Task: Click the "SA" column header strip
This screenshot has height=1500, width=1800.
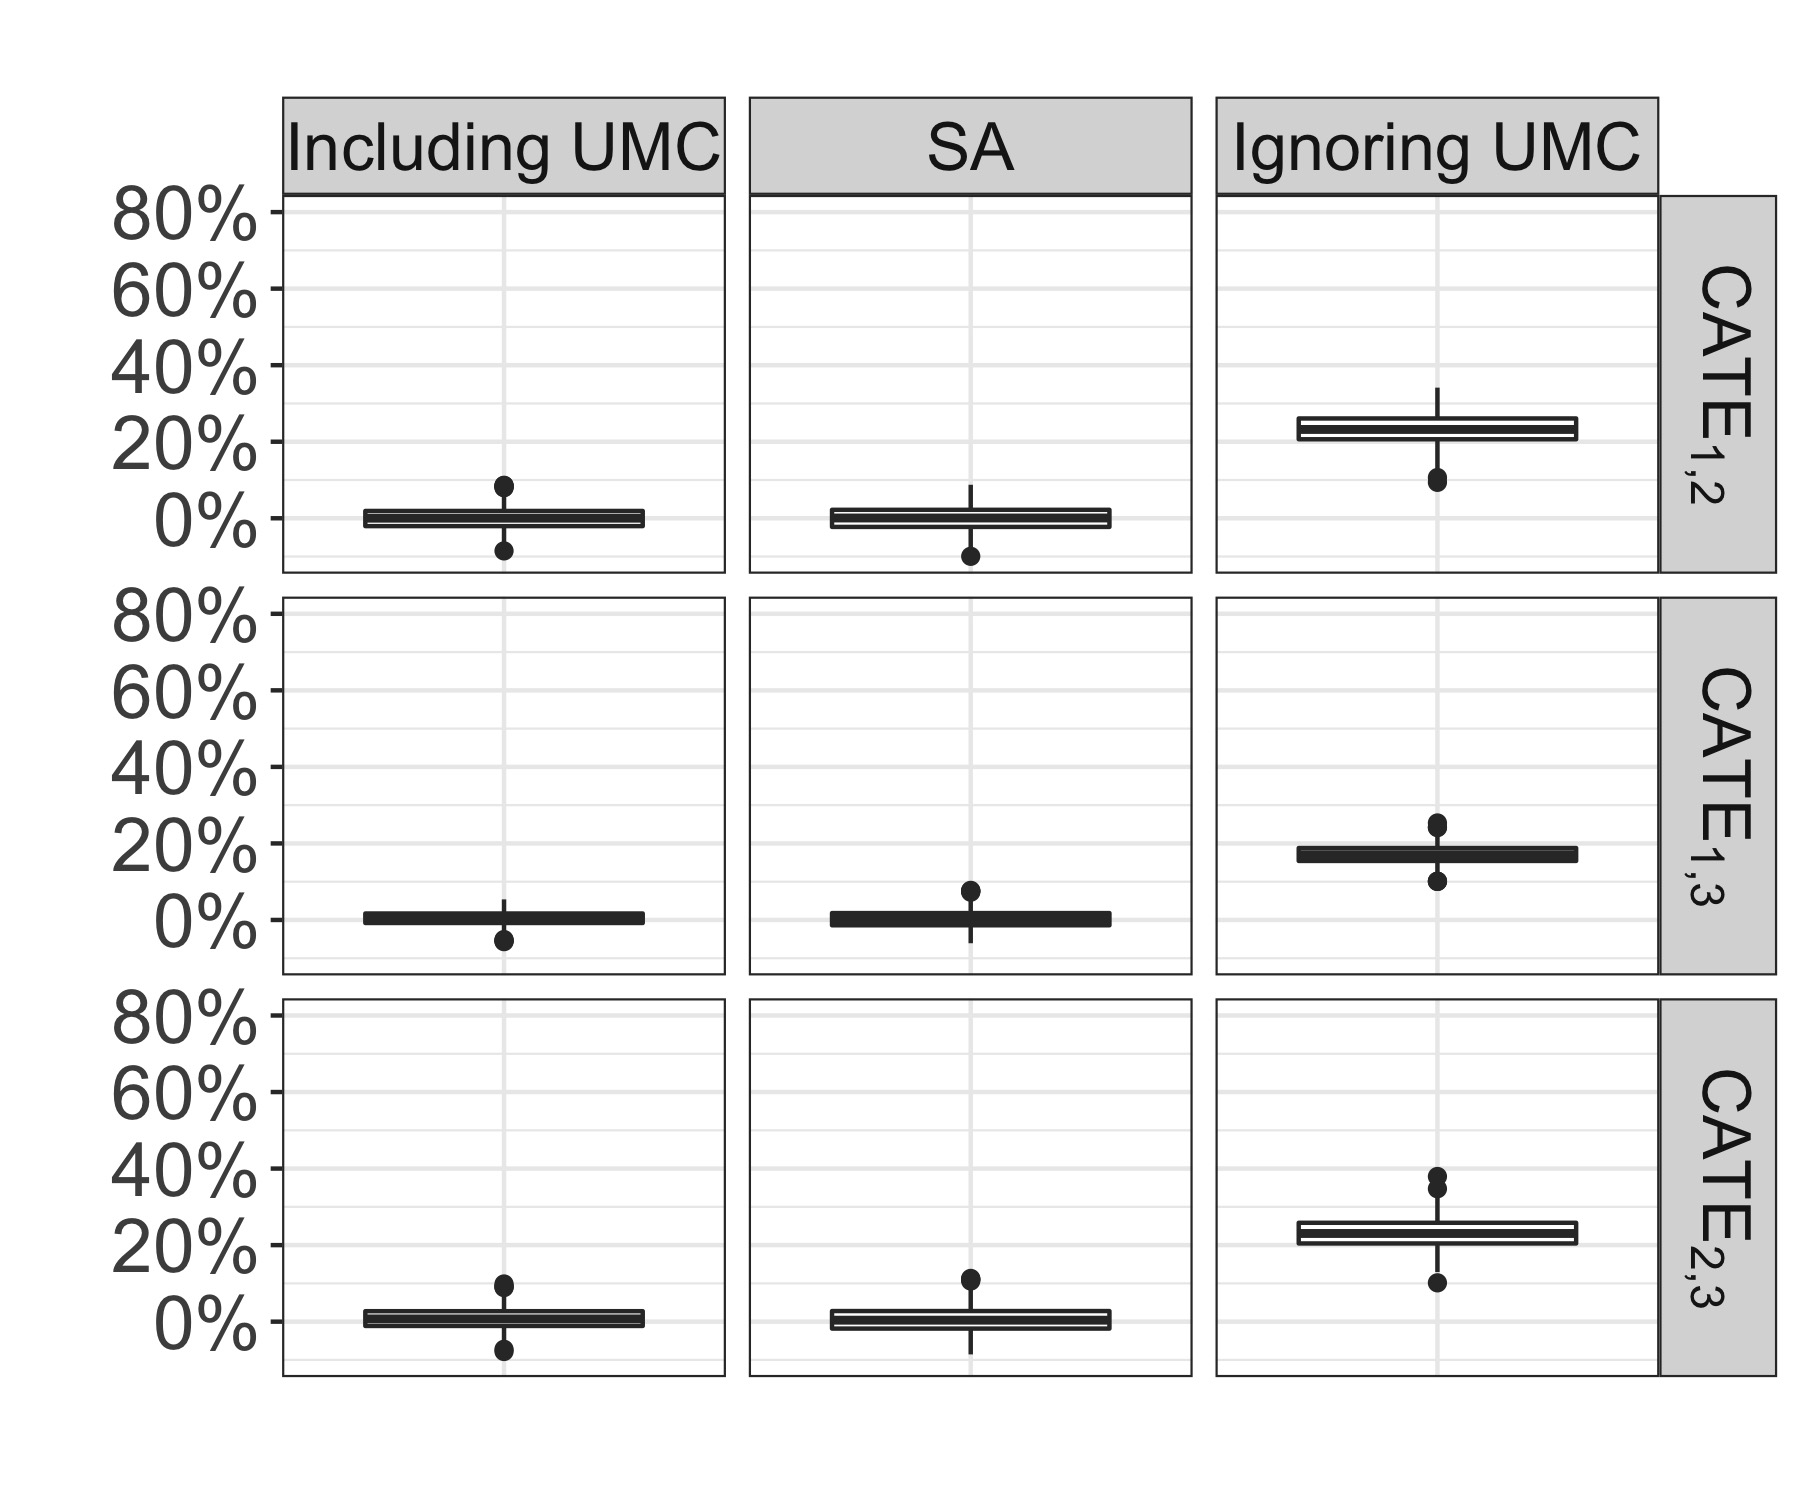Action: tap(970, 147)
